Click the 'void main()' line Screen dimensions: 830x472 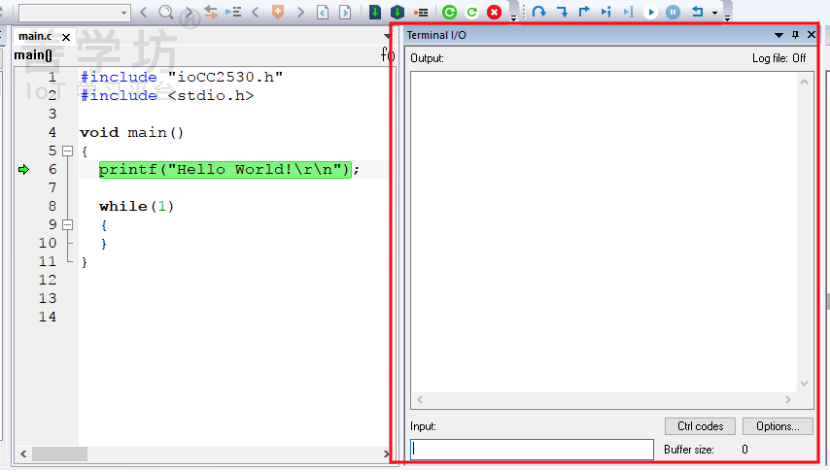pyautogui.click(x=132, y=132)
